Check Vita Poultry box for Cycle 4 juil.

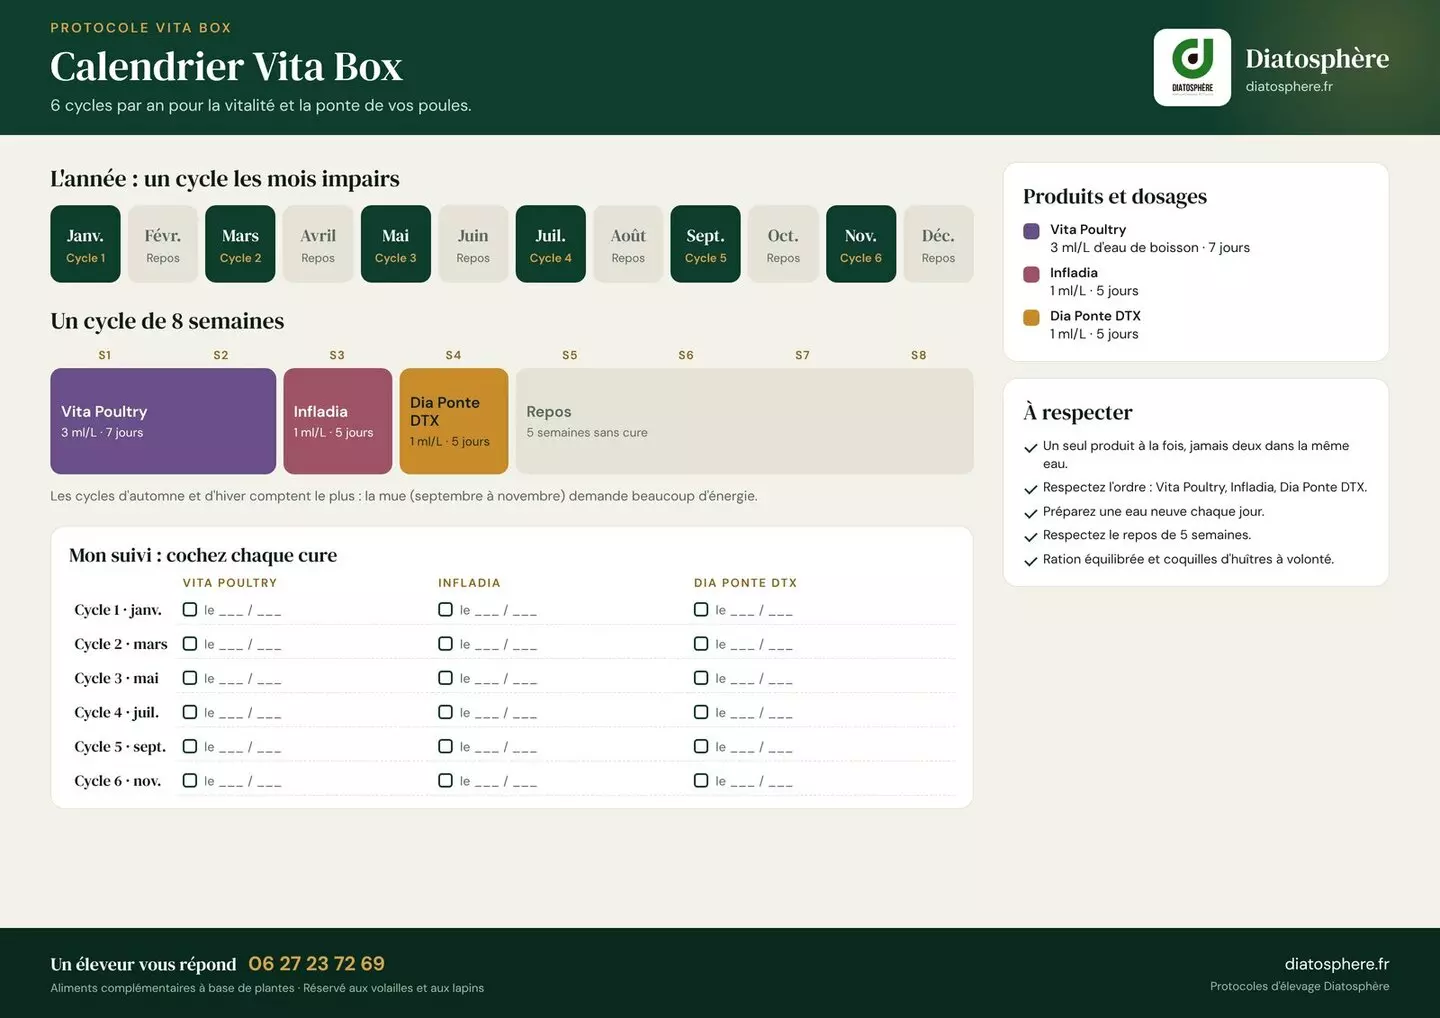point(190,712)
